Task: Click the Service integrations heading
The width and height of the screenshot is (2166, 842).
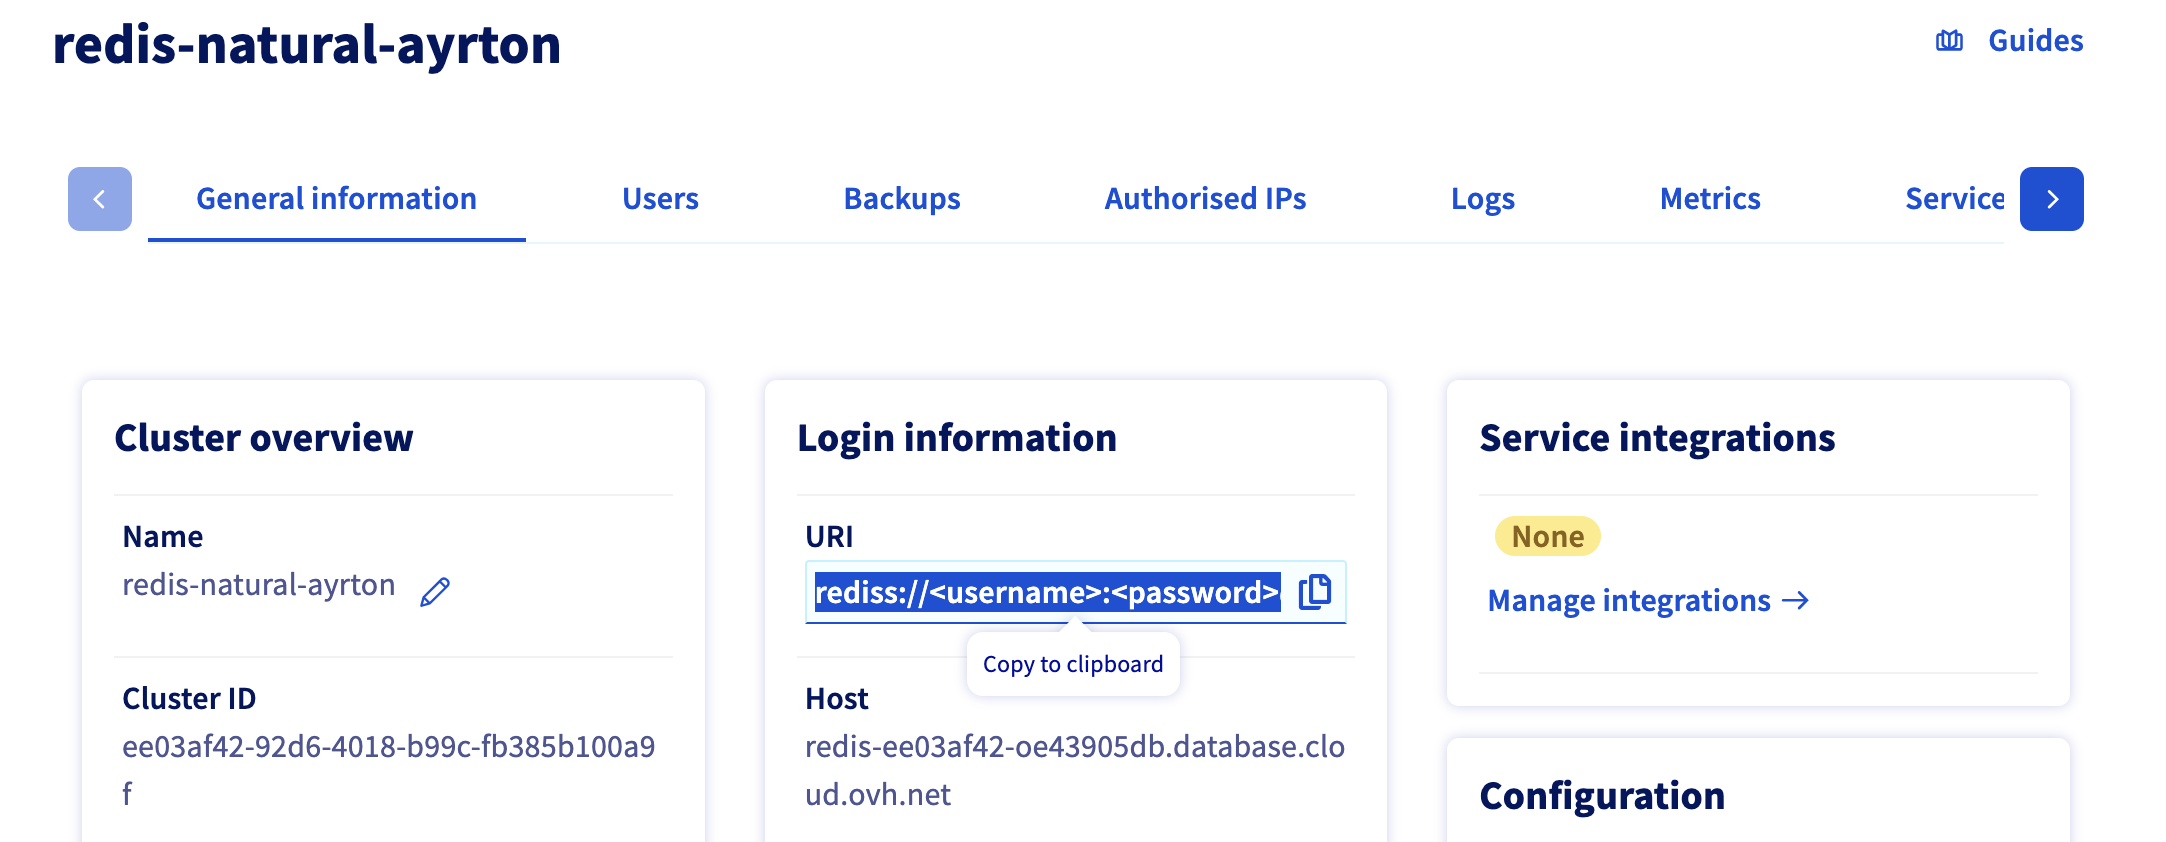Action: [x=1657, y=438]
